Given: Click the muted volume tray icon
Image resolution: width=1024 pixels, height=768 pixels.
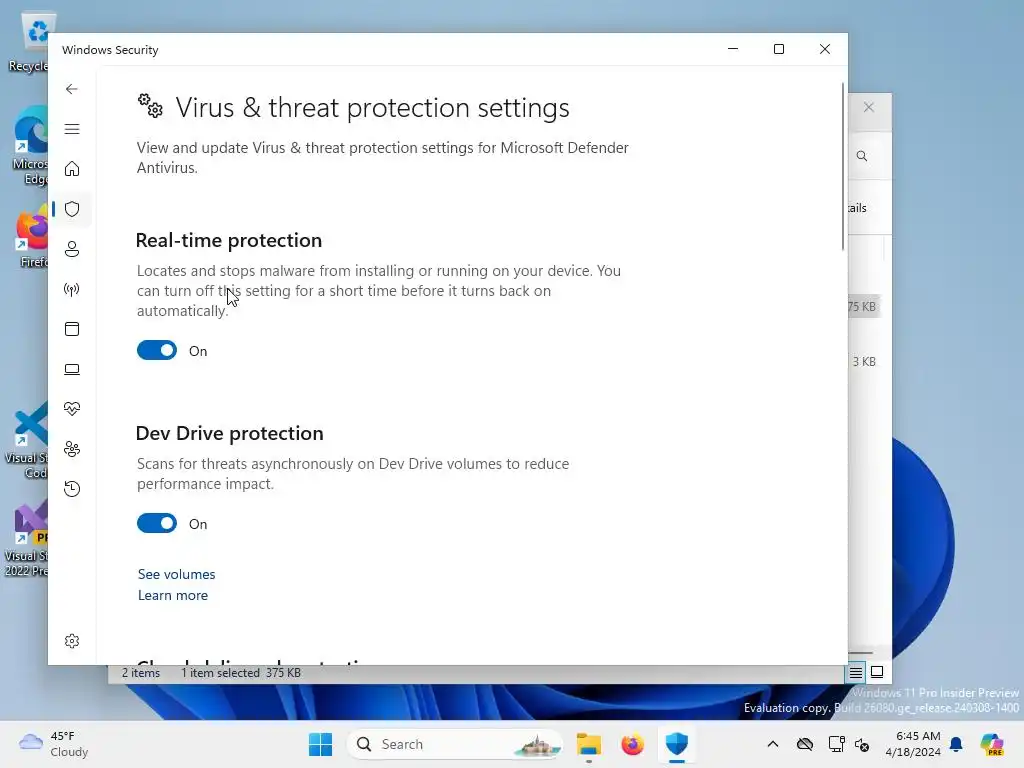Looking at the screenshot, I should pos(863,744).
